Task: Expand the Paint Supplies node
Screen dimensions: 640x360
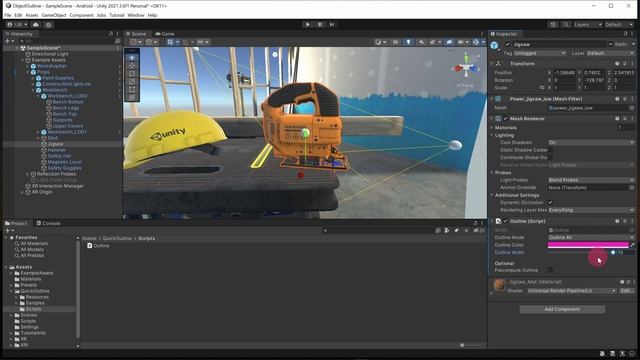Action: [33, 78]
